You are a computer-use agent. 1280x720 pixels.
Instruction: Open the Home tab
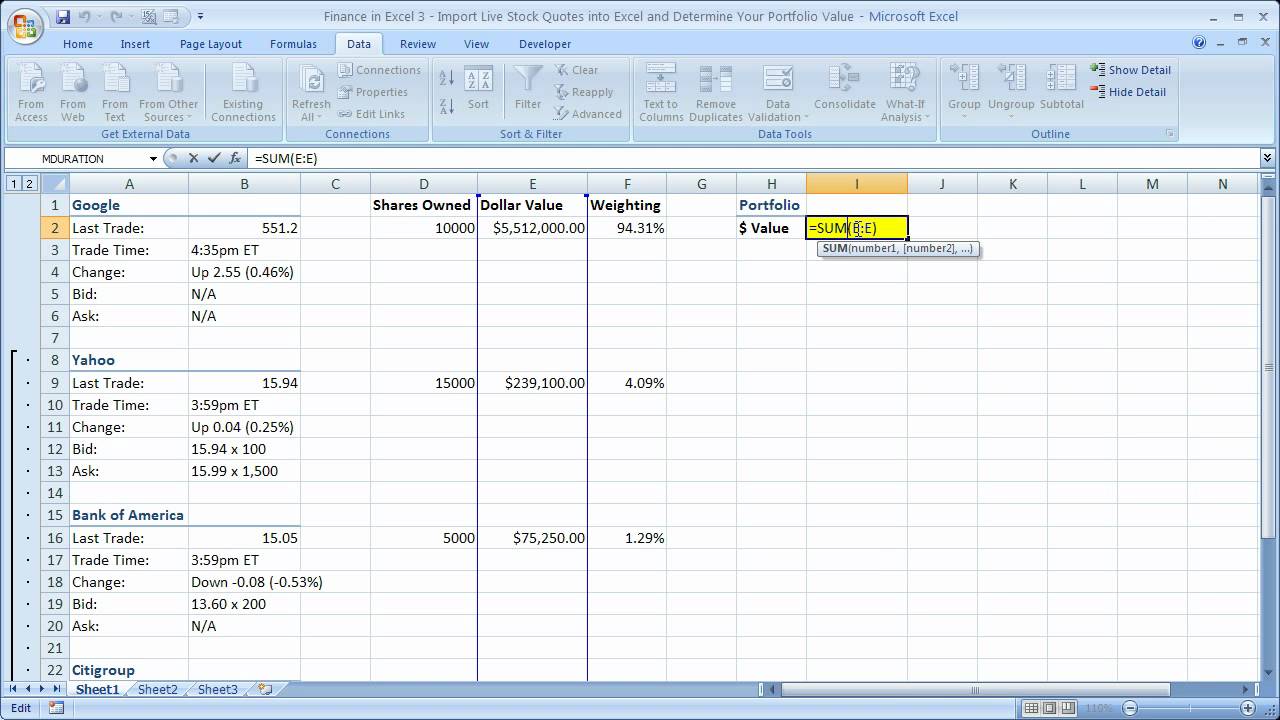(78, 44)
